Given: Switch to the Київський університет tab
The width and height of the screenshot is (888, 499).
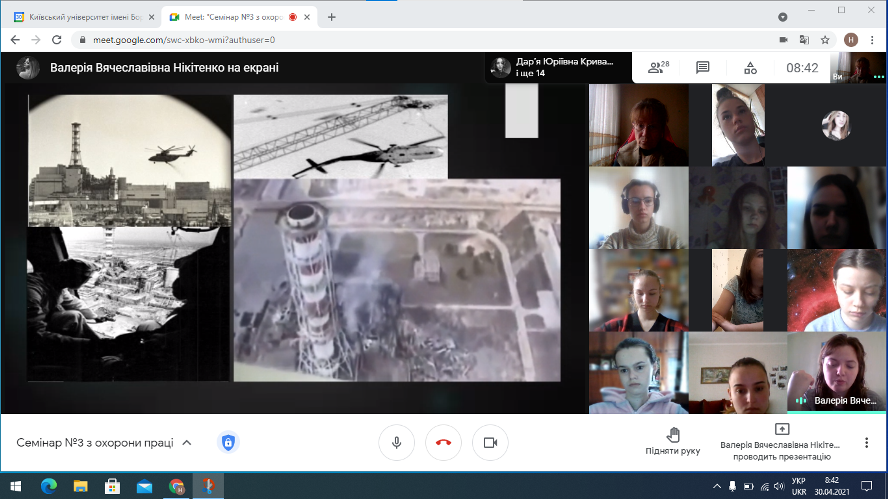Looking at the screenshot, I should pos(78,16).
